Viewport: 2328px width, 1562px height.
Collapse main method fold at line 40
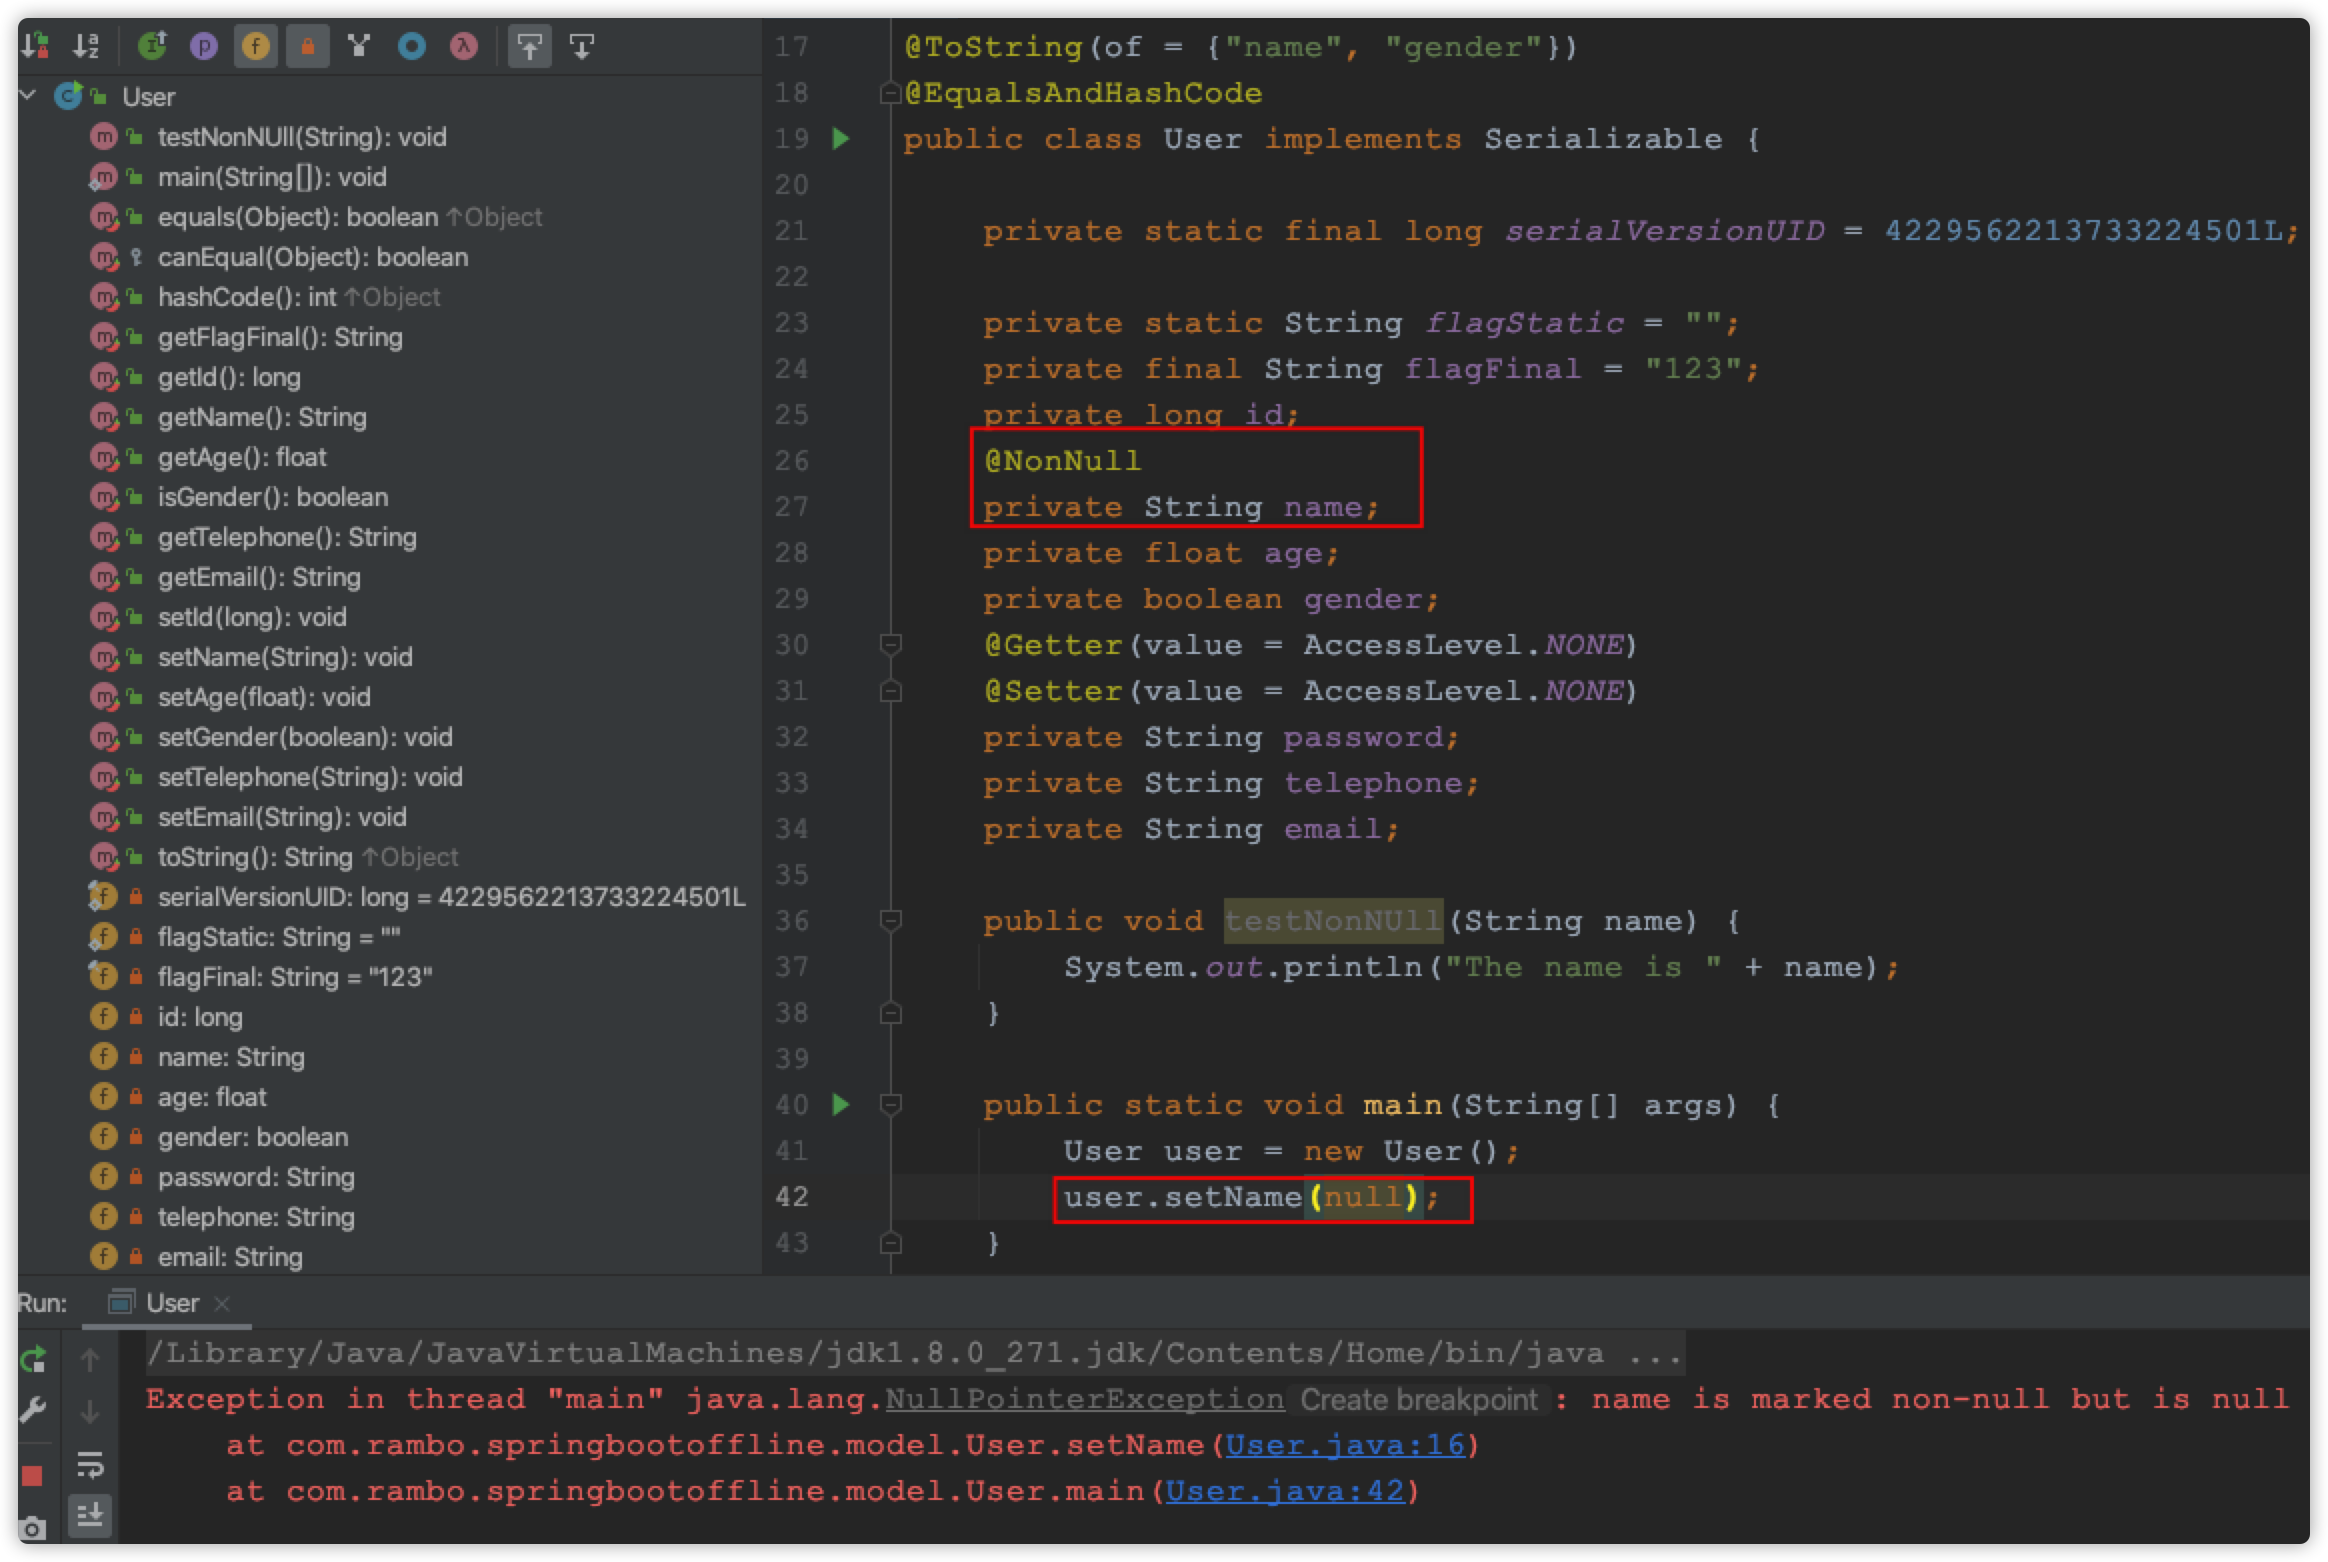pos(890,1104)
